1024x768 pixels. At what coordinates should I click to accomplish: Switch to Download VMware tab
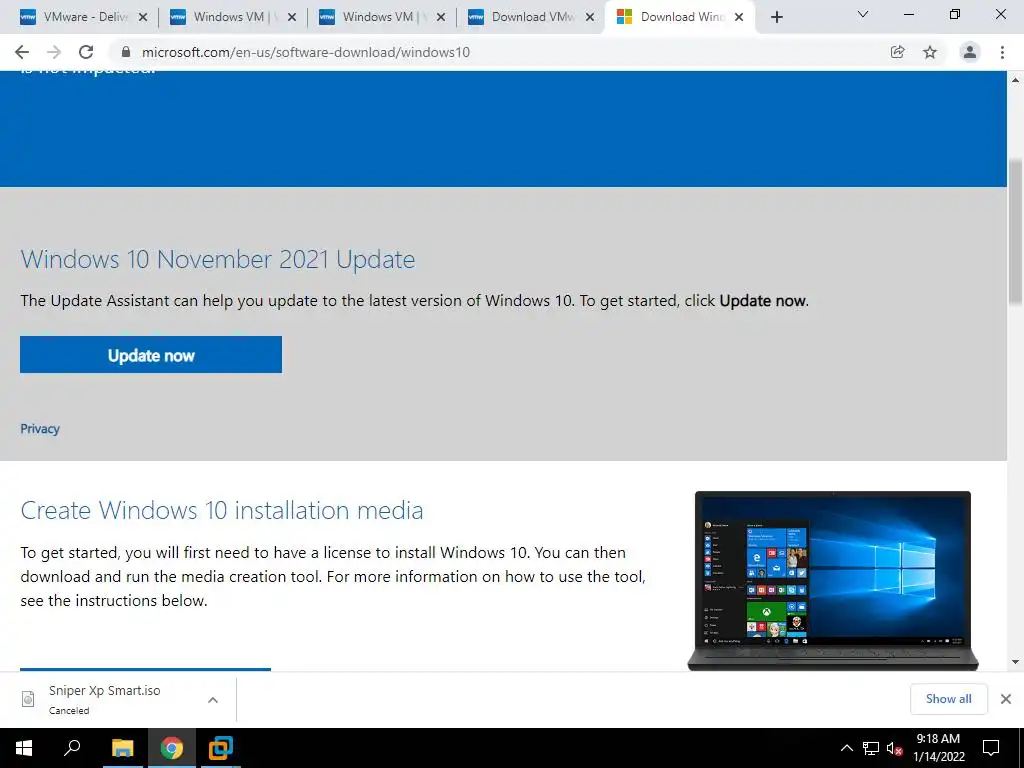tap(528, 17)
